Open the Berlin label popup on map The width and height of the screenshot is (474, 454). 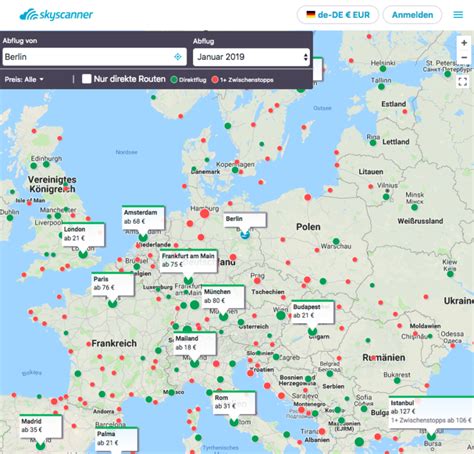click(245, 220)
